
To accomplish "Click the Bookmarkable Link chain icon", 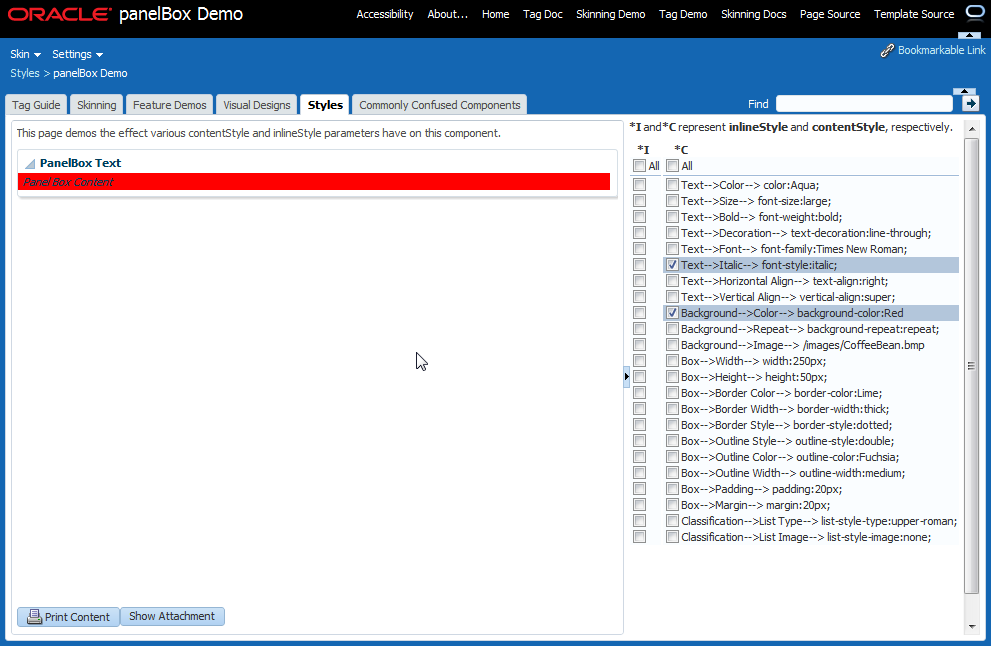I will tap(887, 51).
